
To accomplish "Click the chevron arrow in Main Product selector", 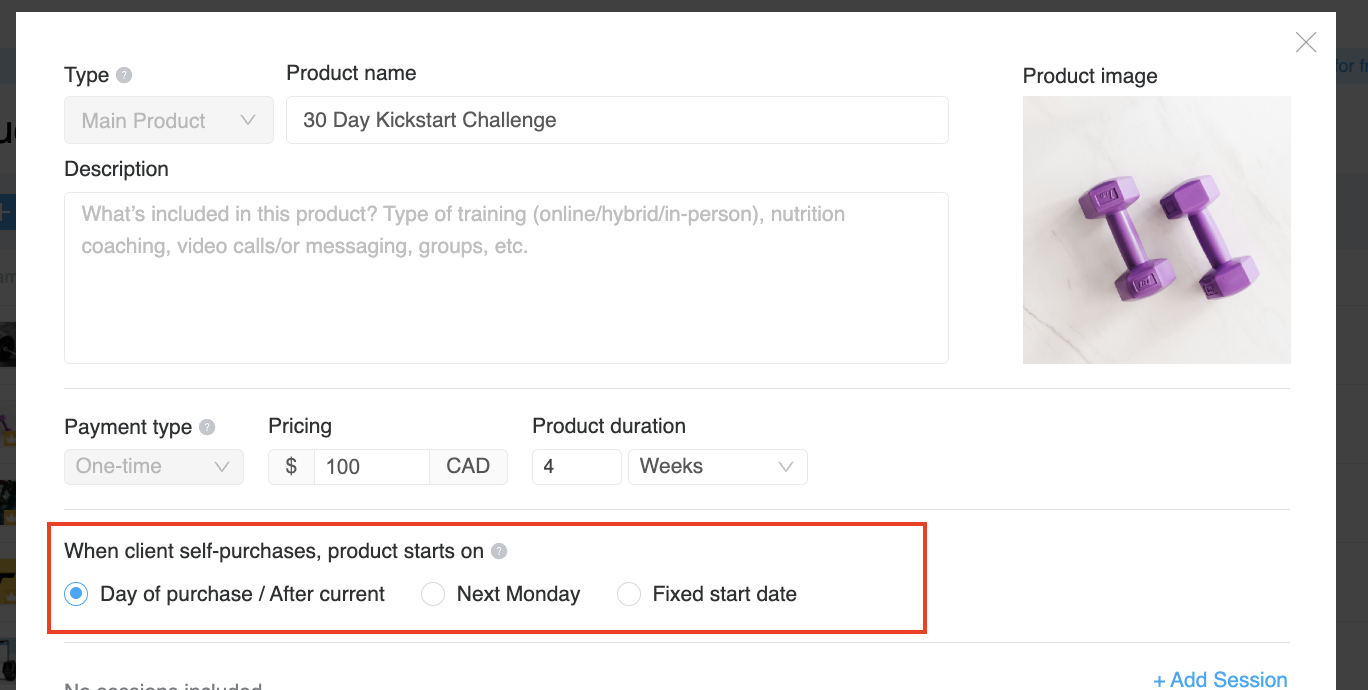I will (249, 121).
